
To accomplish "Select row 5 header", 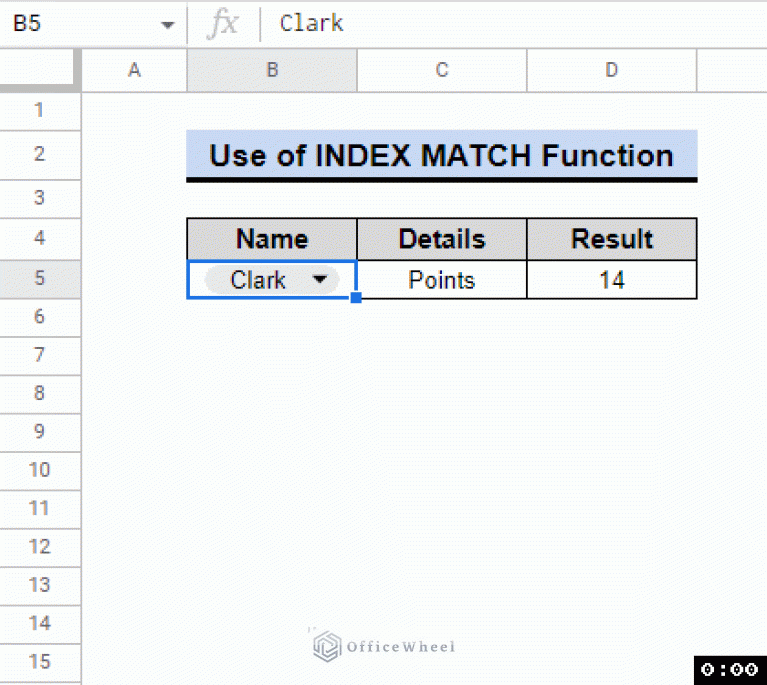I will click(x=39, y=278).
